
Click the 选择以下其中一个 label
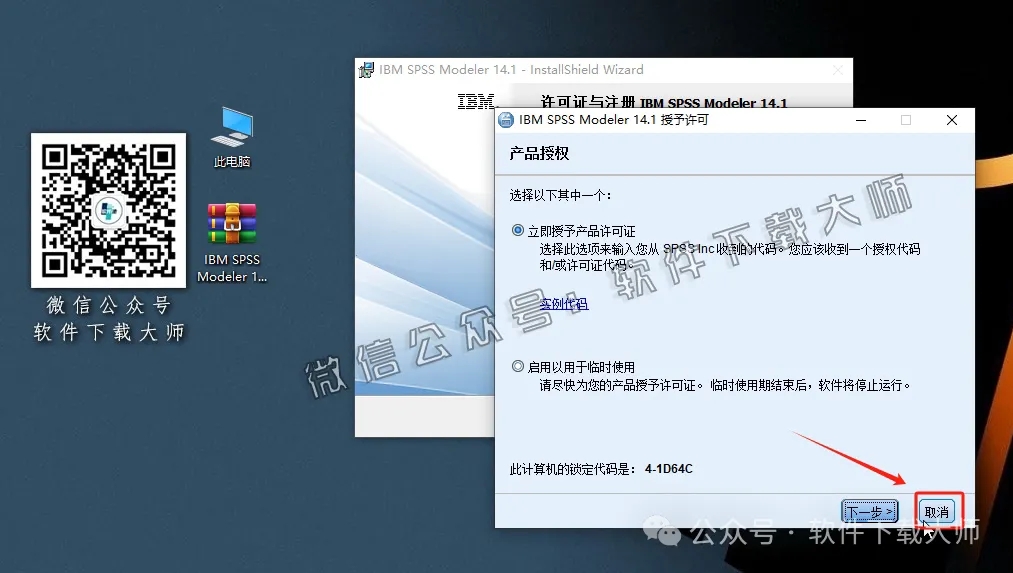(561, 195)
